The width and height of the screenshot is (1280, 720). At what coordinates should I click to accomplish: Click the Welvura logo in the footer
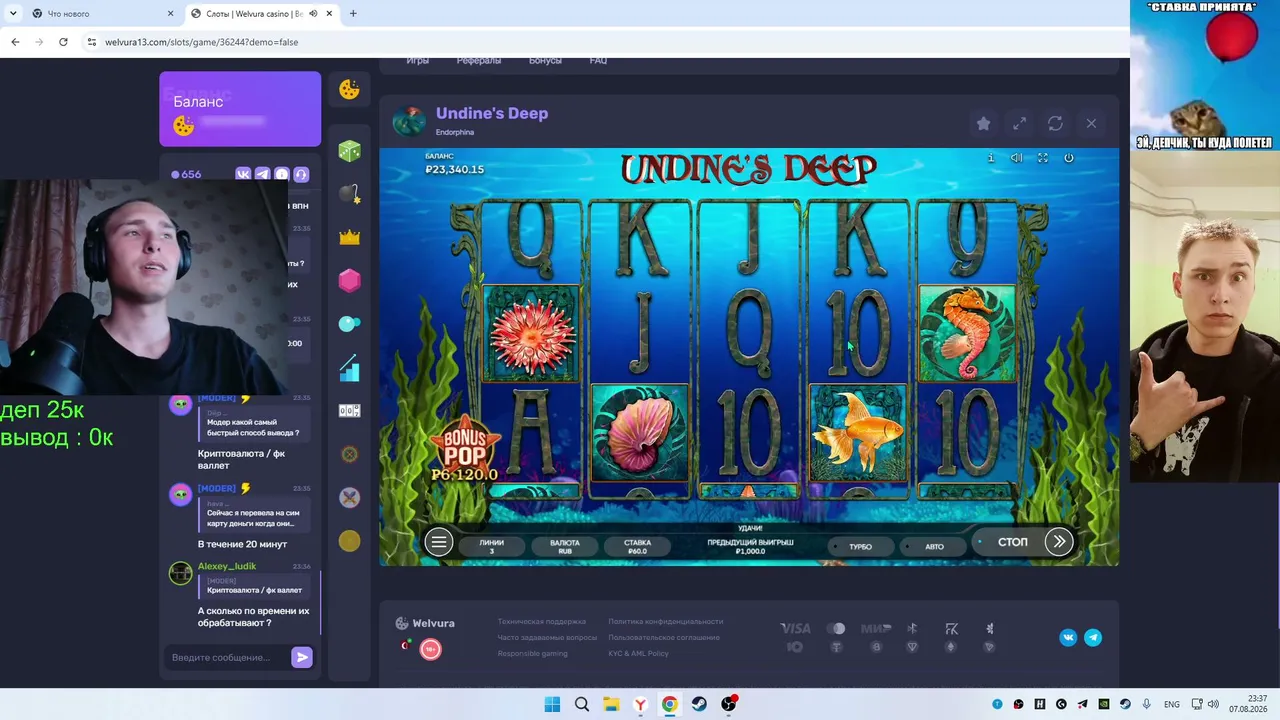[425, 623]
